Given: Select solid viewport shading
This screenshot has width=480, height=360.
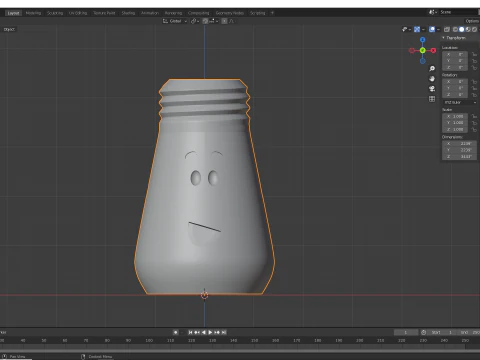Looking at the screenshot, I should [x=462, y=29].
